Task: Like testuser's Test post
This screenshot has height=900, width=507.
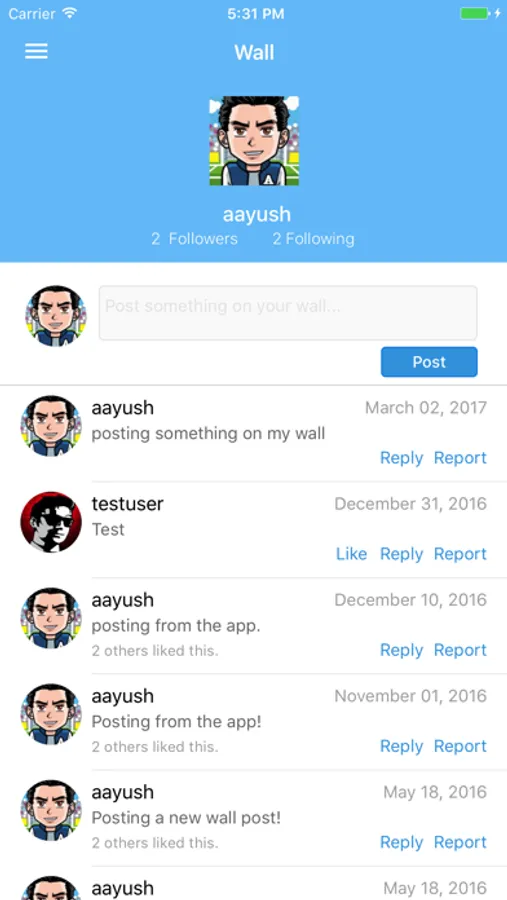Action: click(351, 554)
